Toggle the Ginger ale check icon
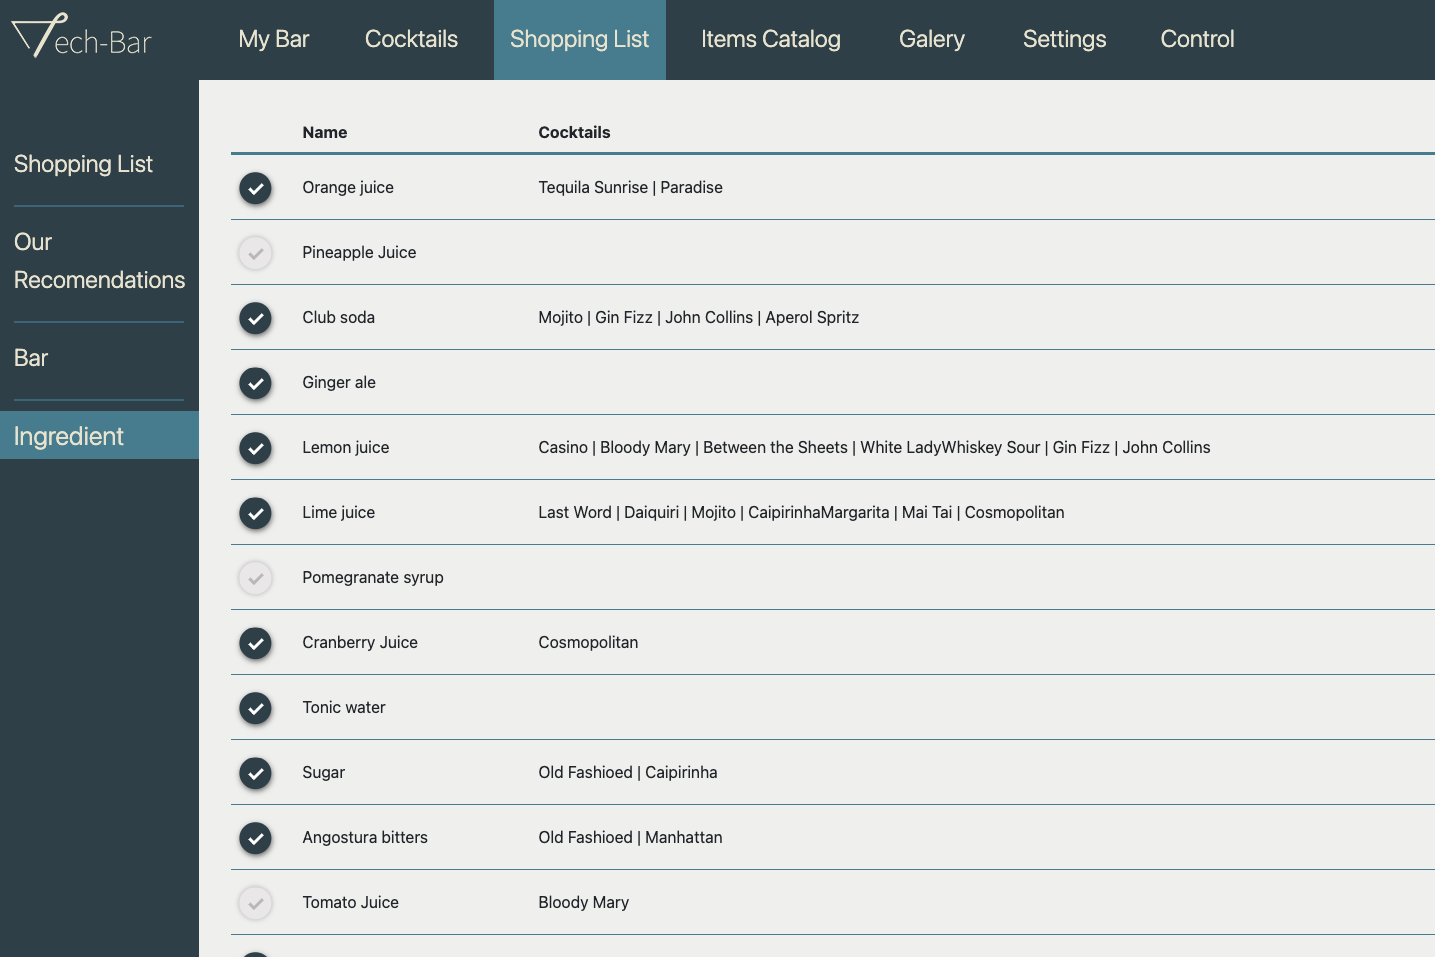Image resolution: width=1435 pixels, height=957 pixels. click(x=256, y=383)
